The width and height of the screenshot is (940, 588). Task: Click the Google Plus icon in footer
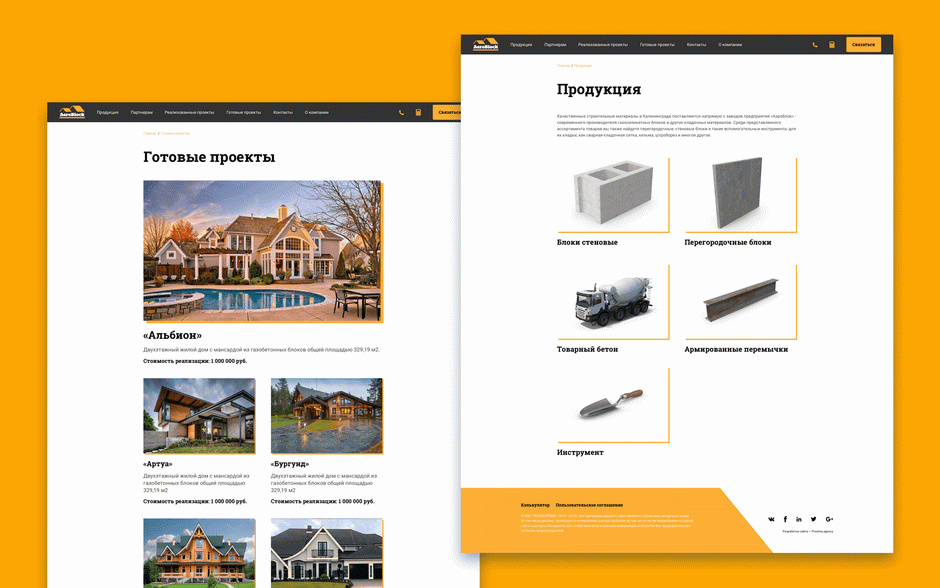tap(829, 519)
